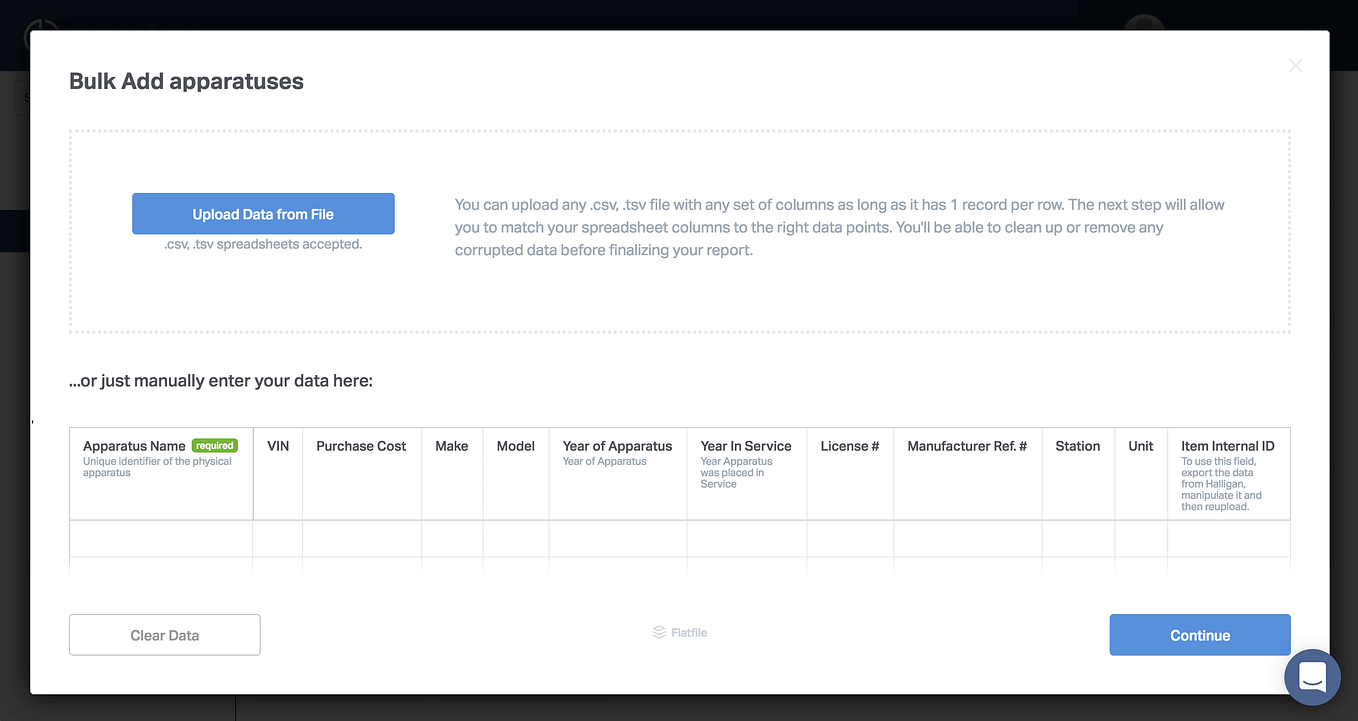The image size is (1358, 721).
Task: Select the VIN column header
Action: pyautogui.click(x=278, y=446)
